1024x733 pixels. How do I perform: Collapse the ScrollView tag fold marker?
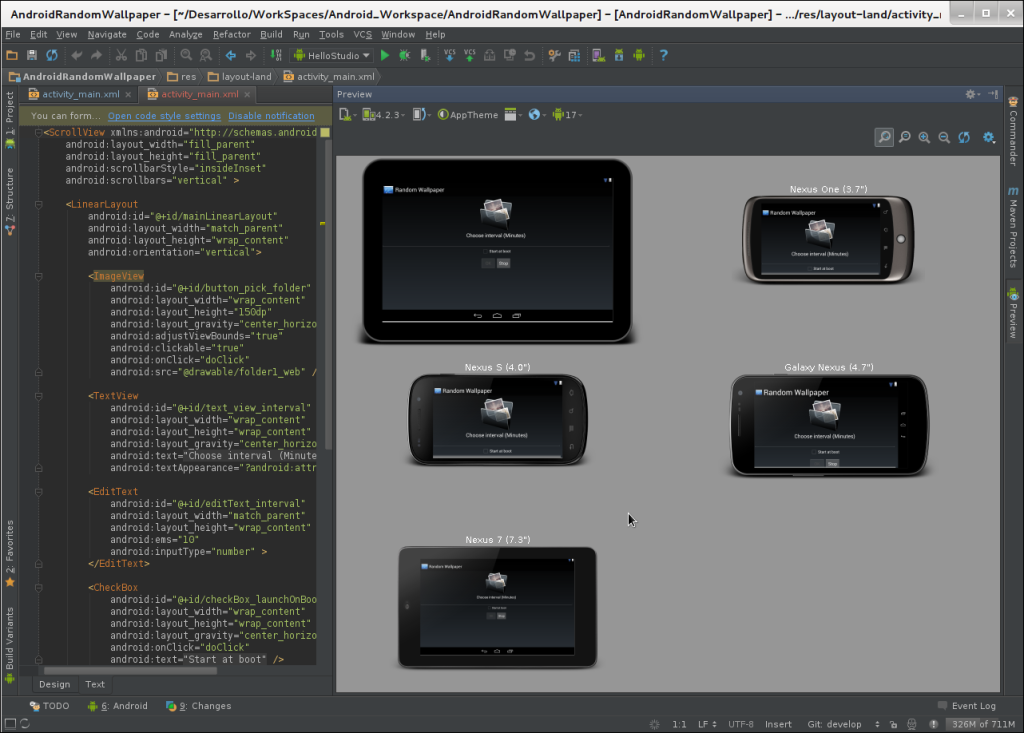tap(39, 133)
